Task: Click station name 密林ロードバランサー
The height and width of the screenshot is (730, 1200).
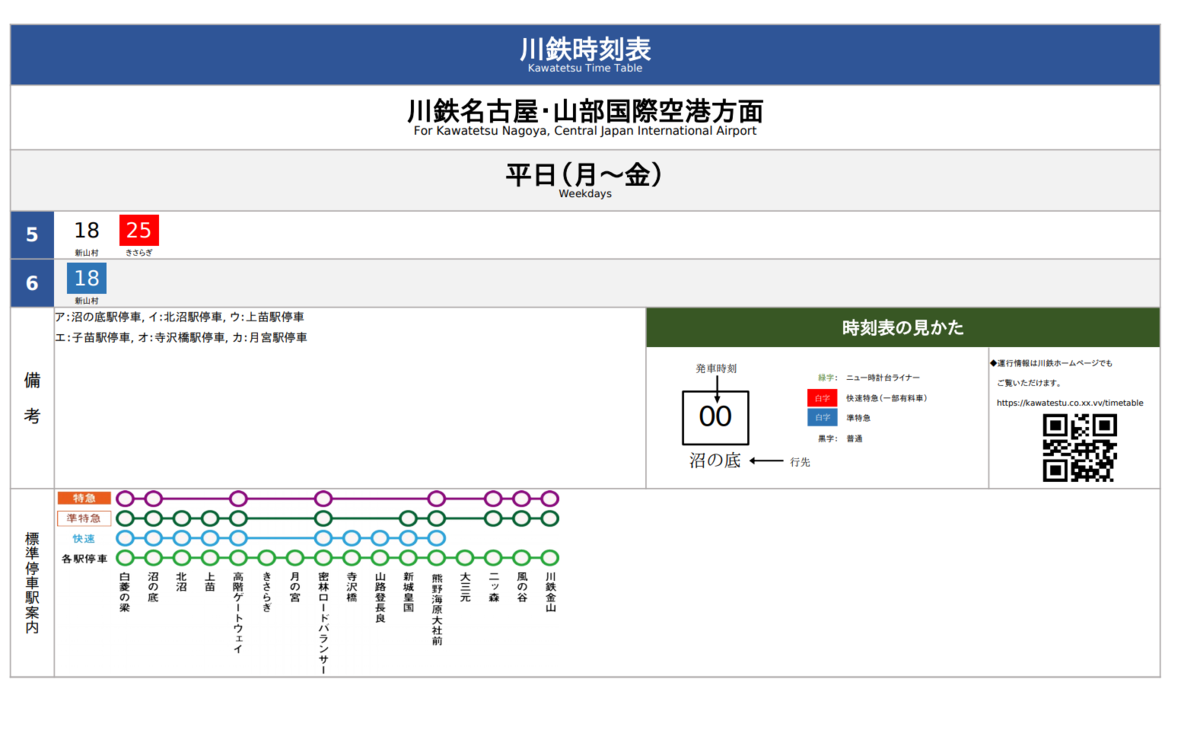Action: [x=323, y=623]
